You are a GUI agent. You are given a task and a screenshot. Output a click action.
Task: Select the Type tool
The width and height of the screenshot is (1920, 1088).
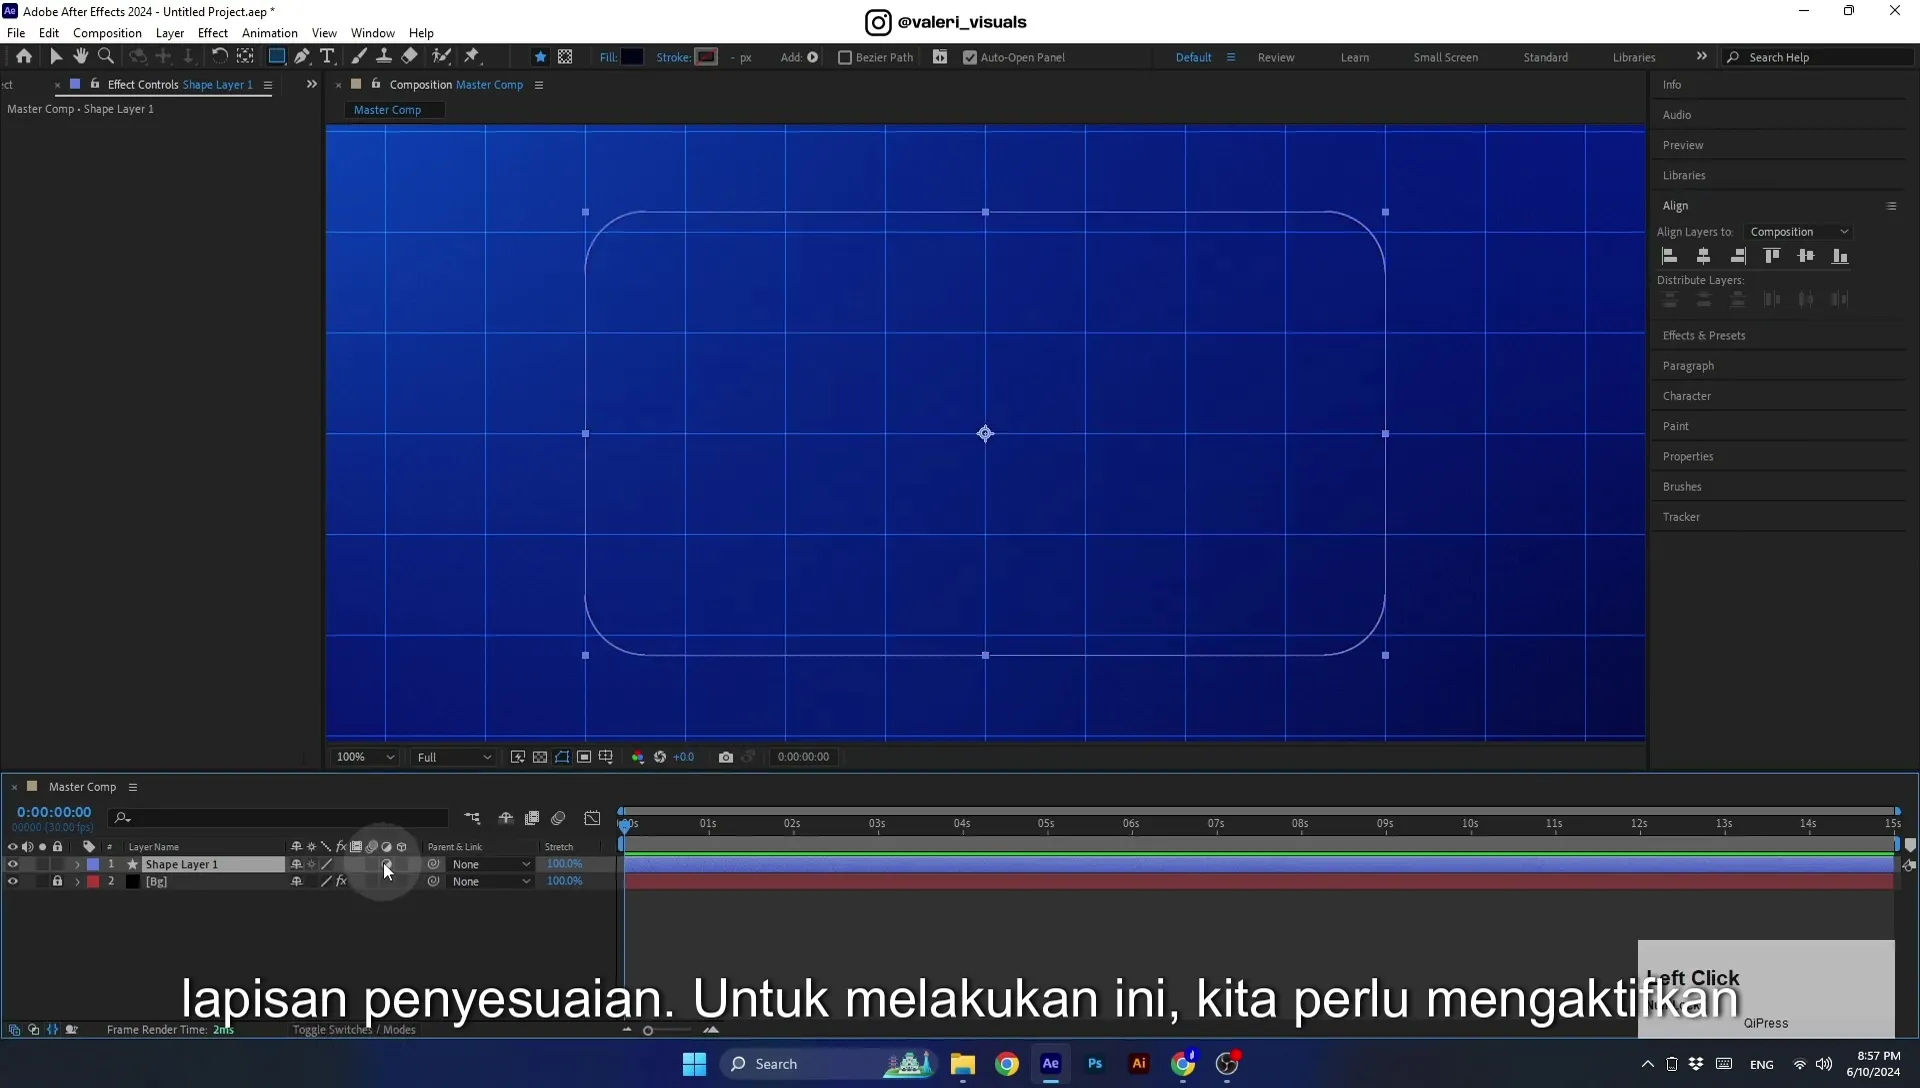pyautogui.click(x=327, y=57)
